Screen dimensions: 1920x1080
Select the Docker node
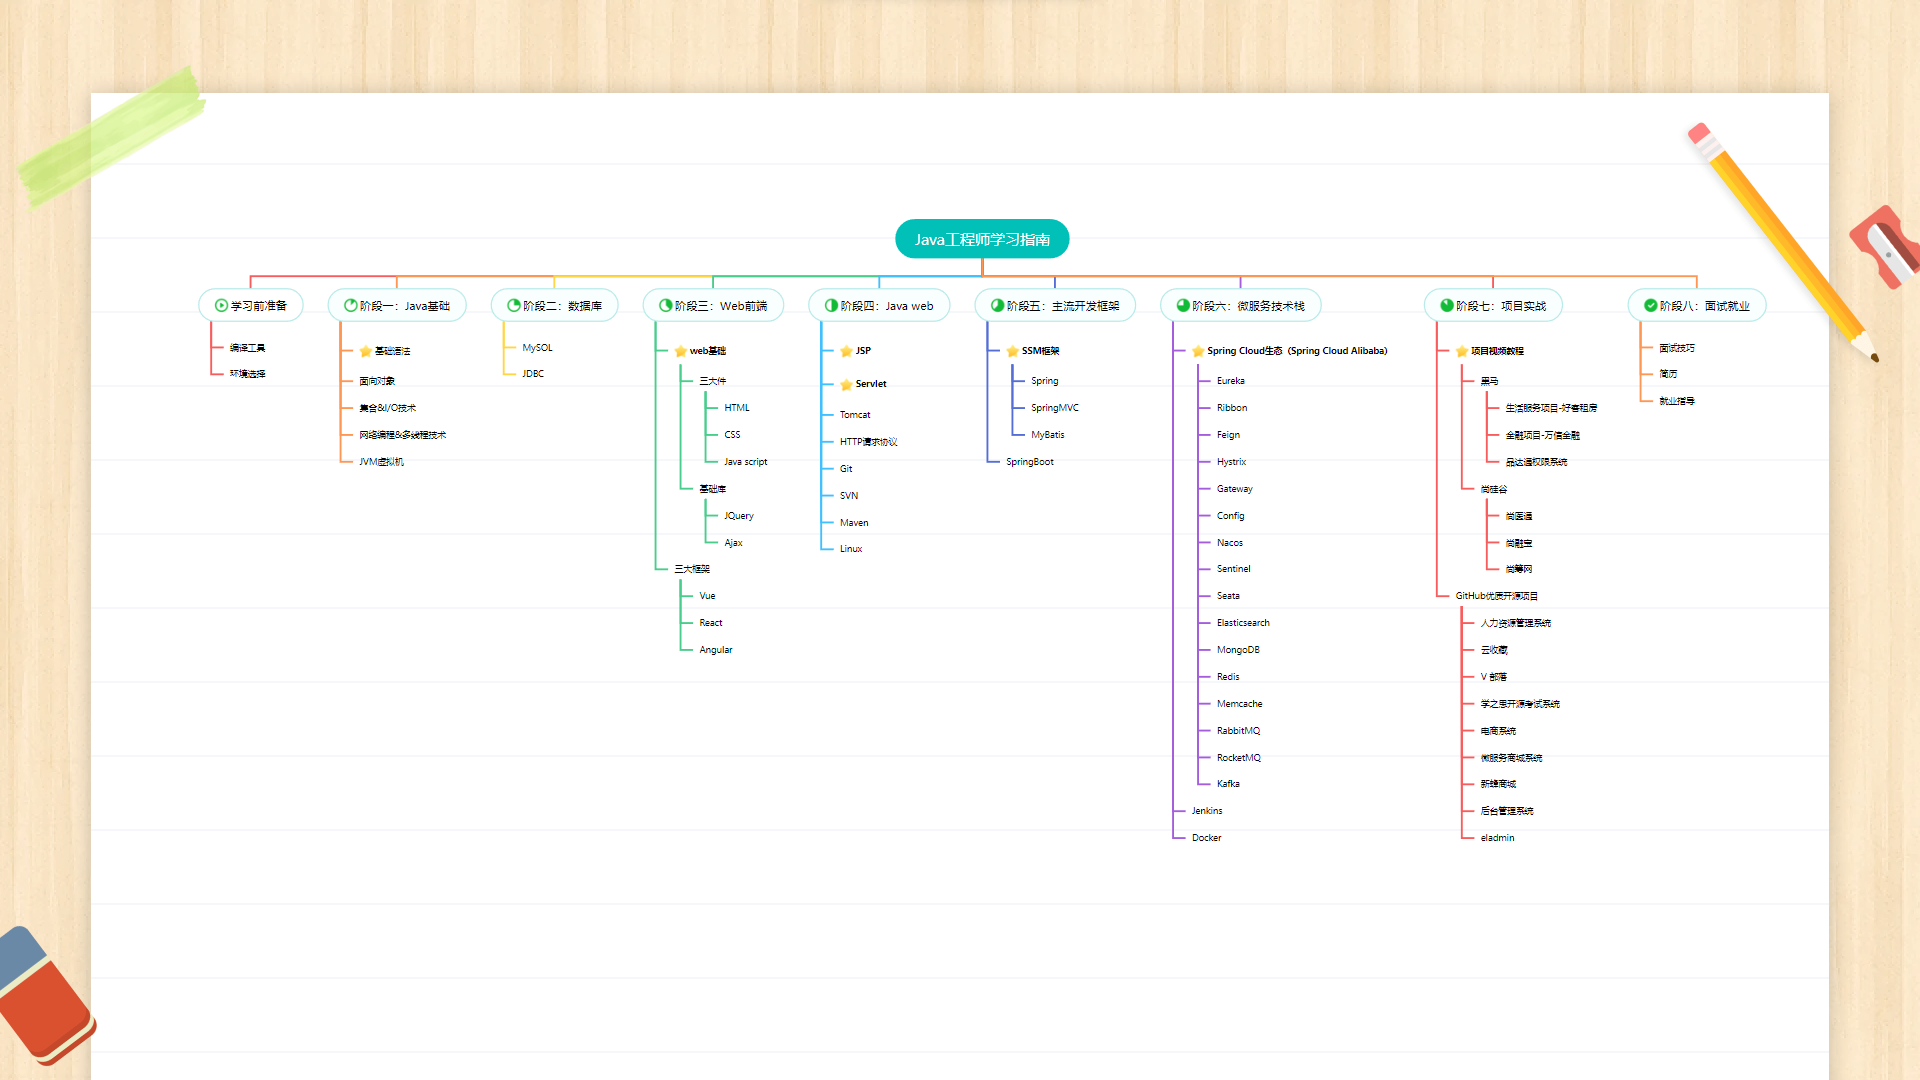pyautogui.click(x=1206, y=838)
